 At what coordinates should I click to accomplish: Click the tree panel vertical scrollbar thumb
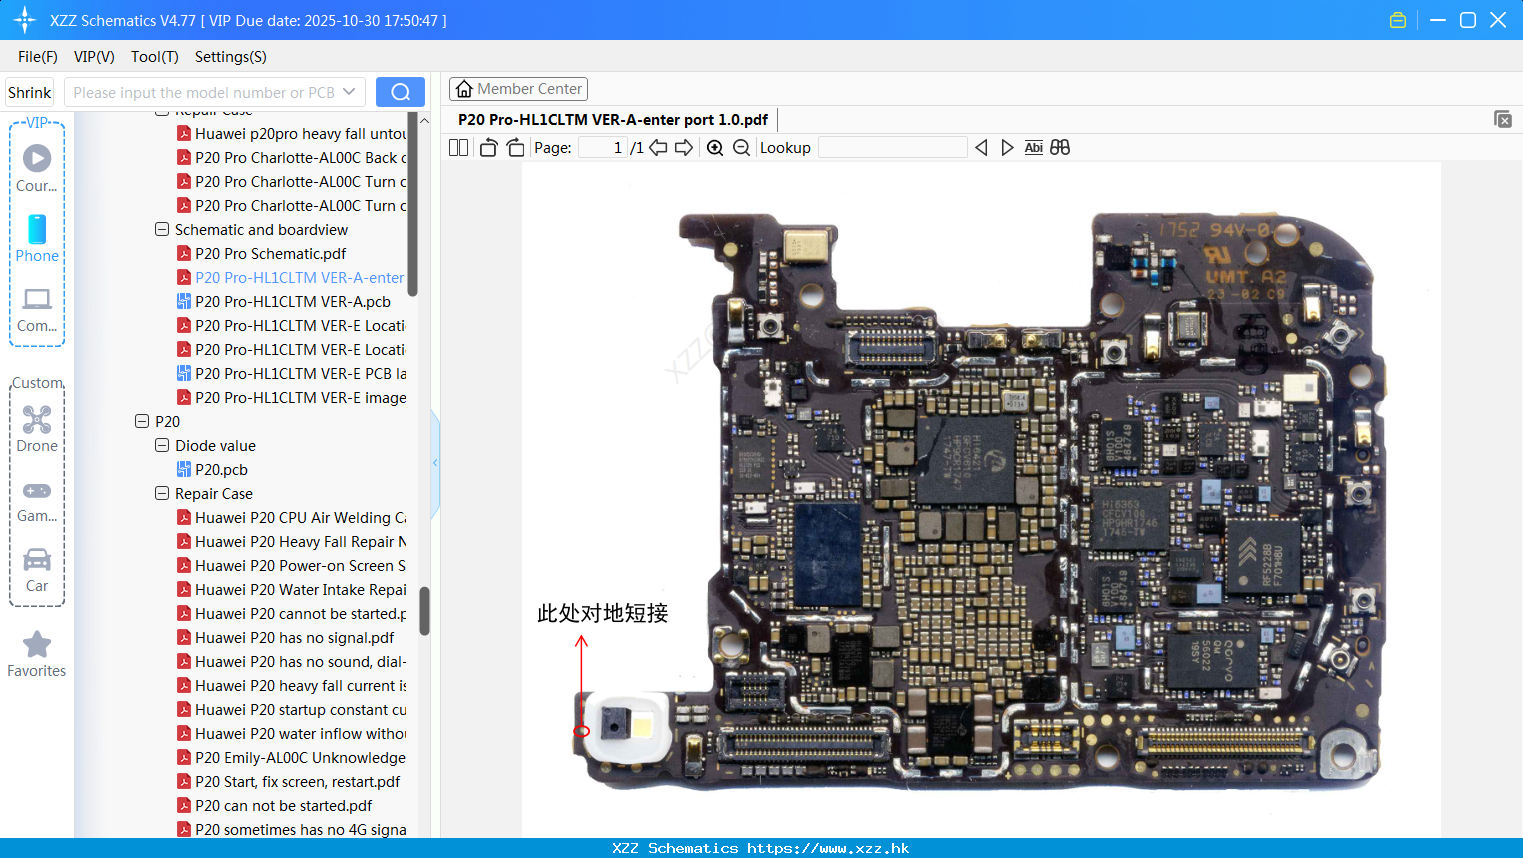click(x=424, y=611)
